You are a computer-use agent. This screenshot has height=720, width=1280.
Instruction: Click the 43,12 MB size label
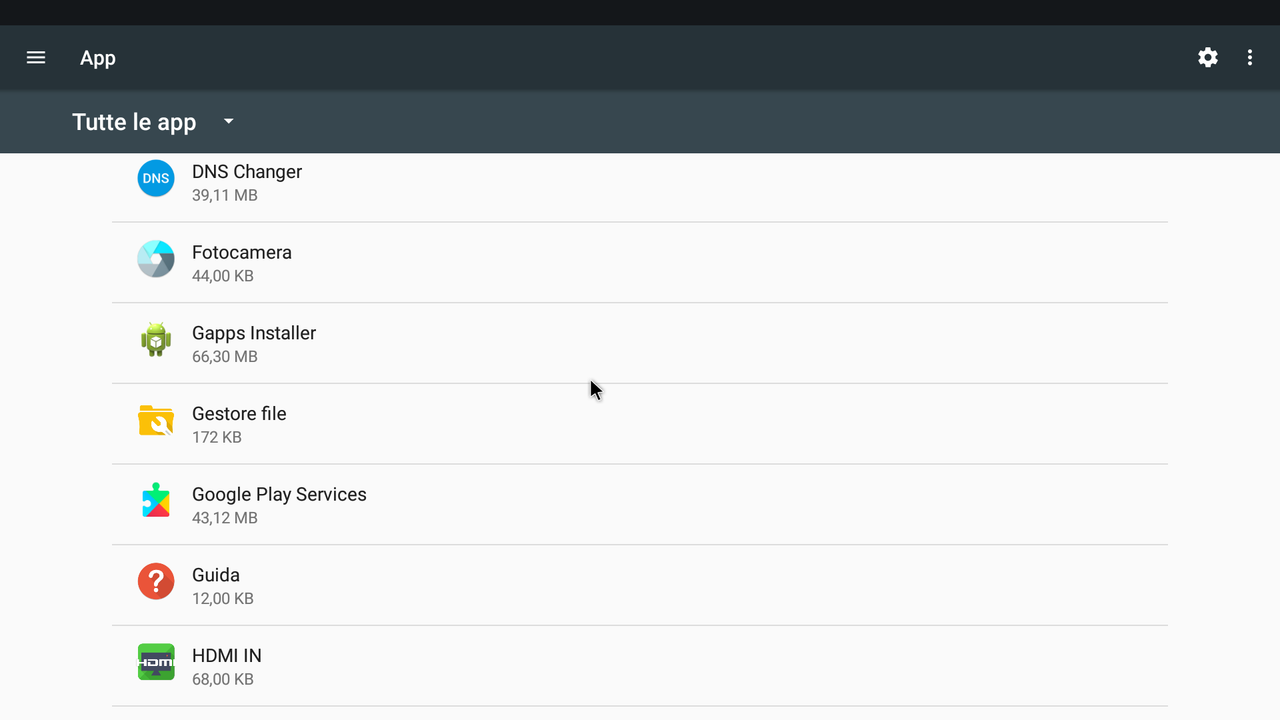225,518
